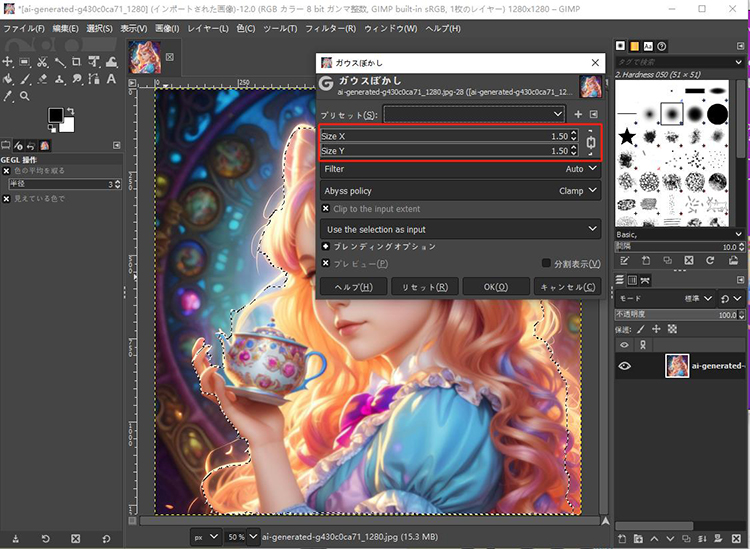Toggle Size X/Y chain link
Image resolution: width=750 pixels, height=549 pixels.
click(591, 143)
